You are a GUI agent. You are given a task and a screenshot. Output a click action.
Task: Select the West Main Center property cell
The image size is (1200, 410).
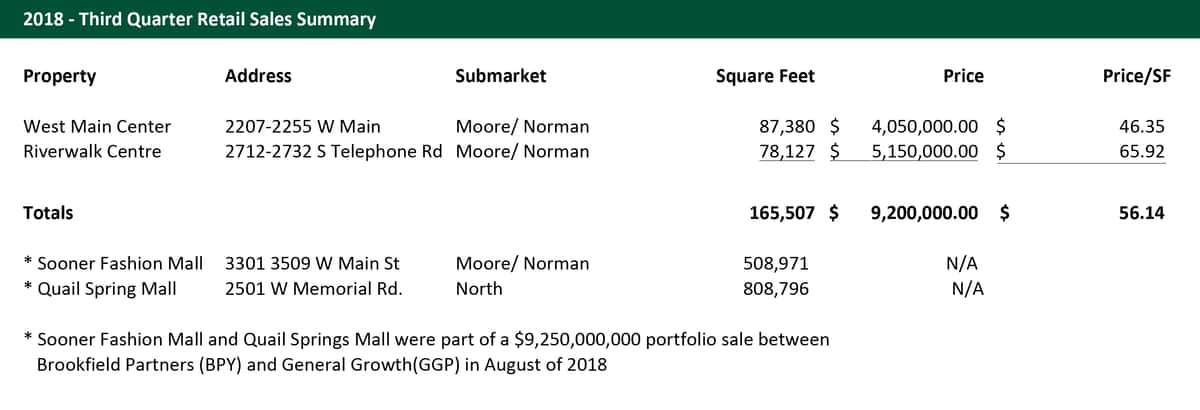tap(97, 127)
